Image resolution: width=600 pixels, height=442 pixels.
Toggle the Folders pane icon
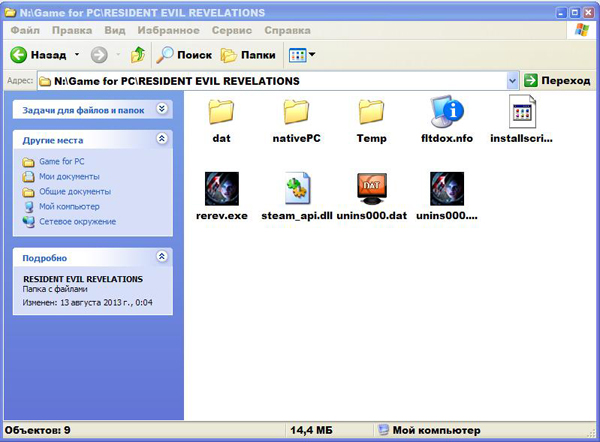click(228, 55)
